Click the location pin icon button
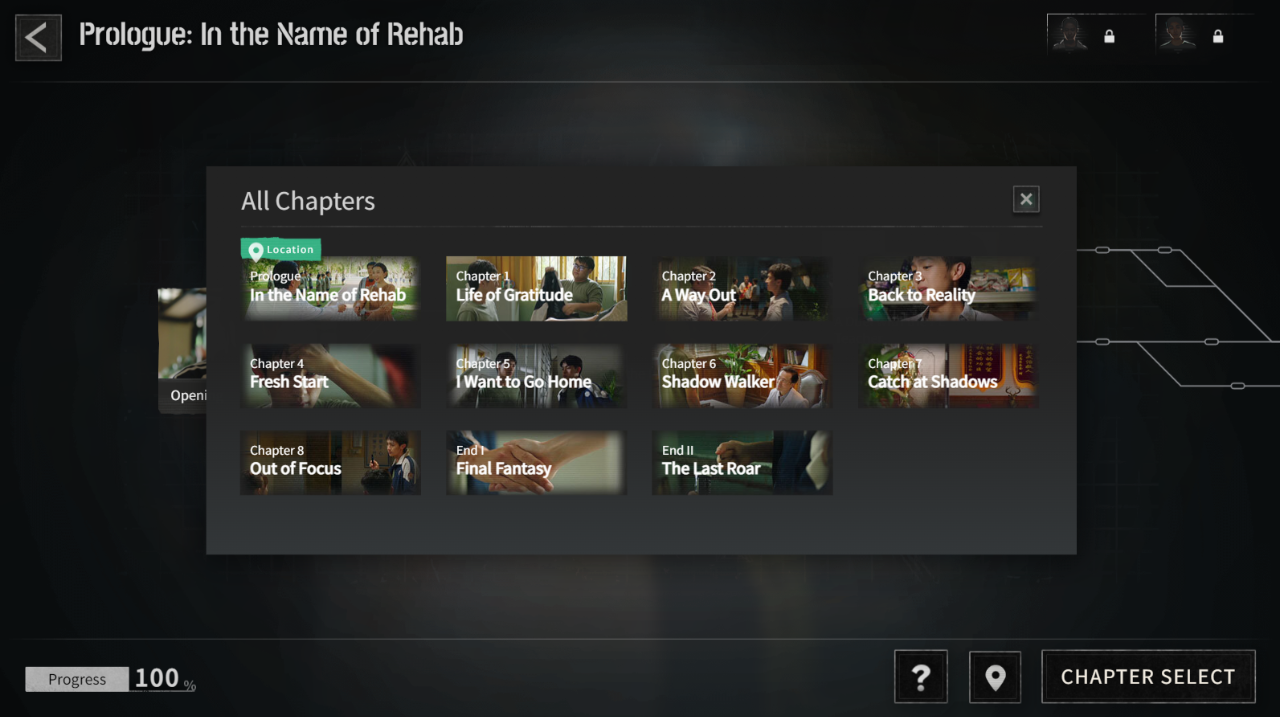The image size is (1280, 717). coord(995,677)
